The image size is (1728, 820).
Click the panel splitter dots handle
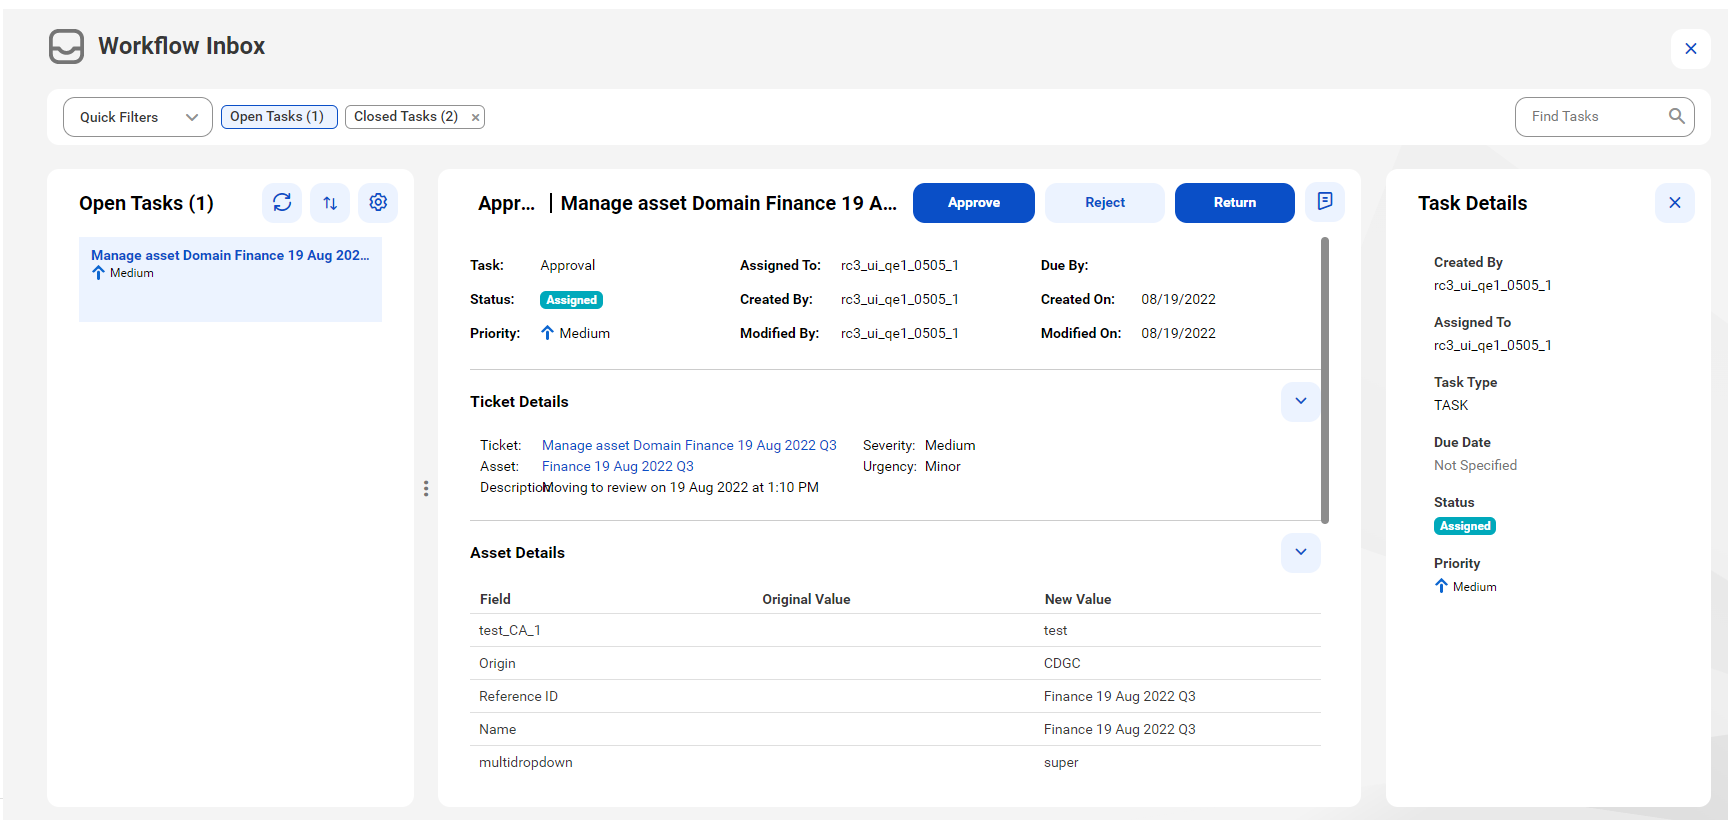click(x=426, y=488)
